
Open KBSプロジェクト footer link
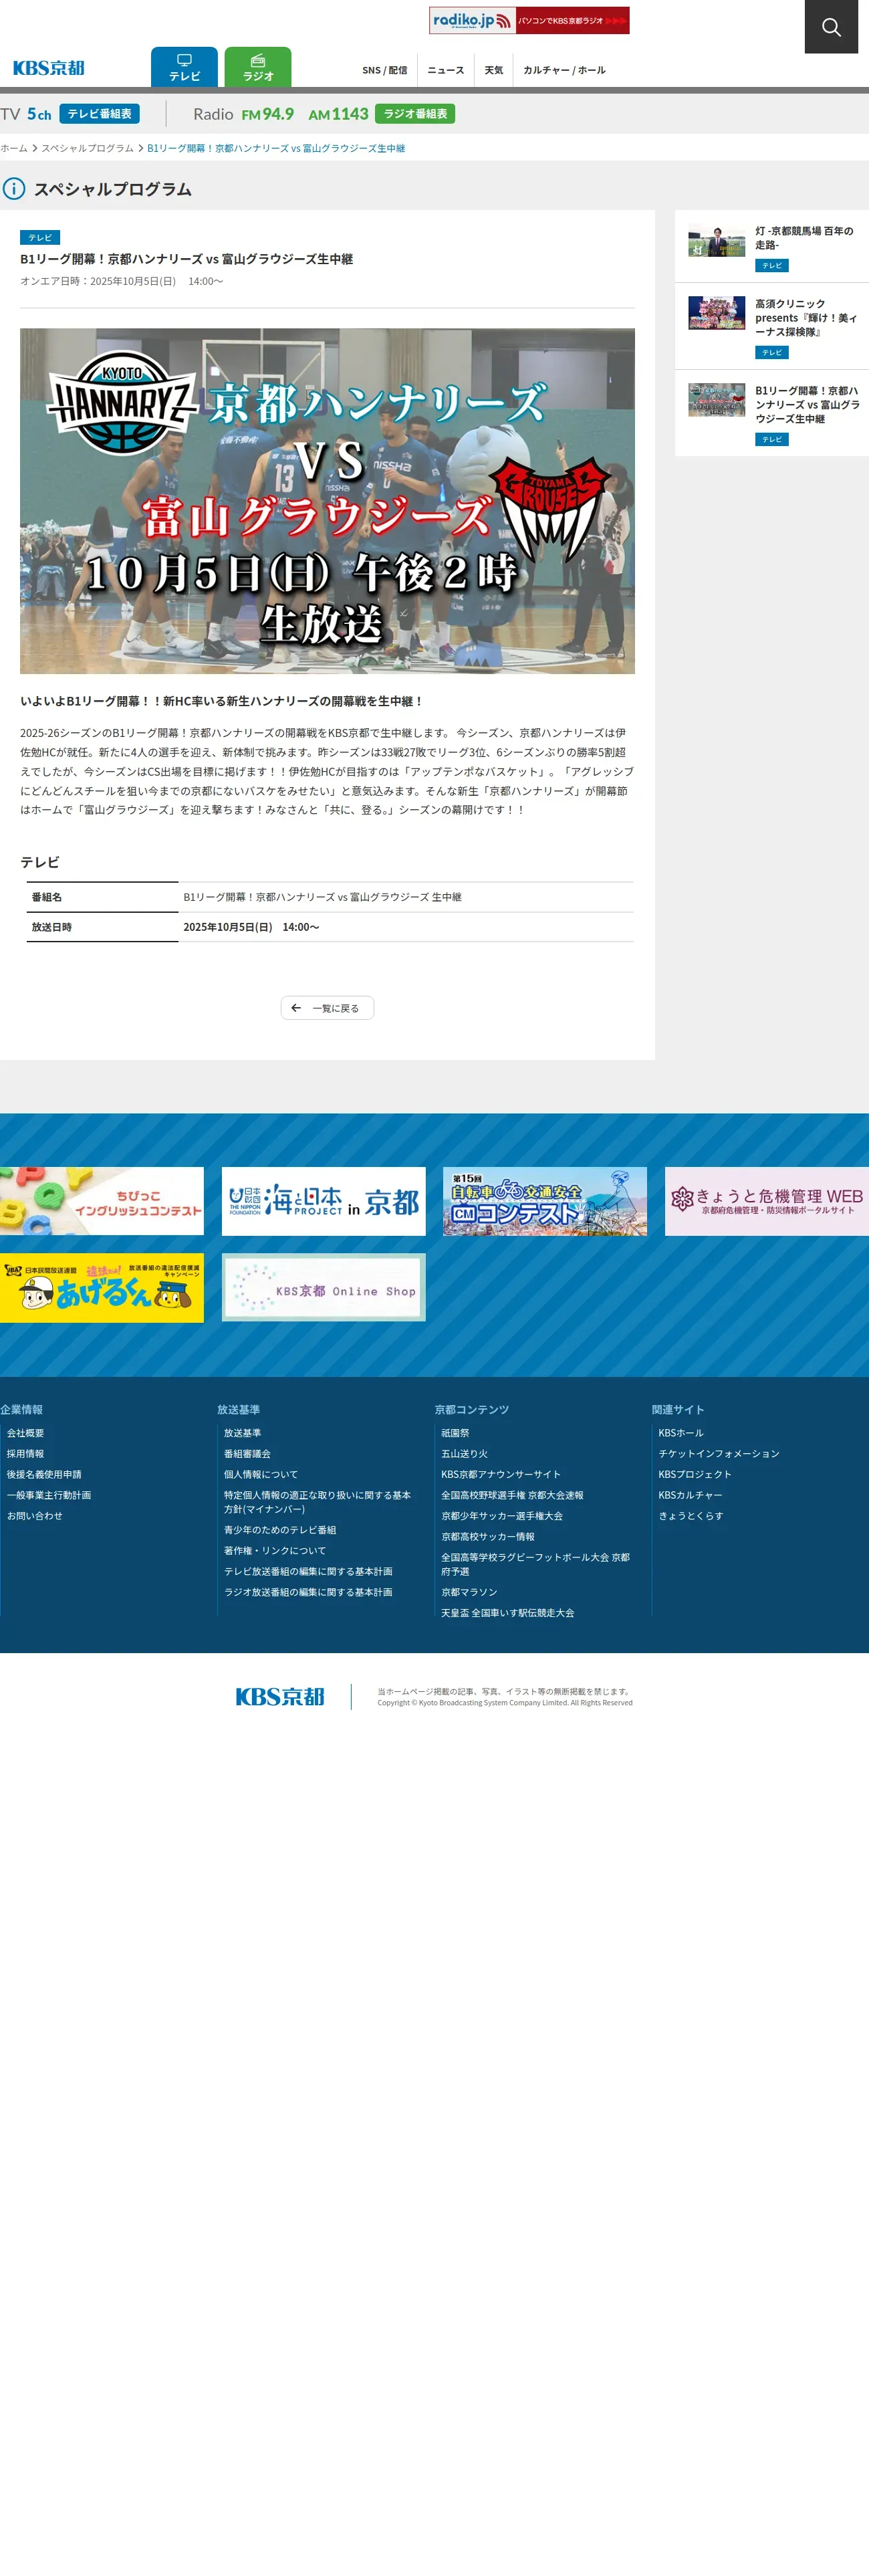[695, 1475]
